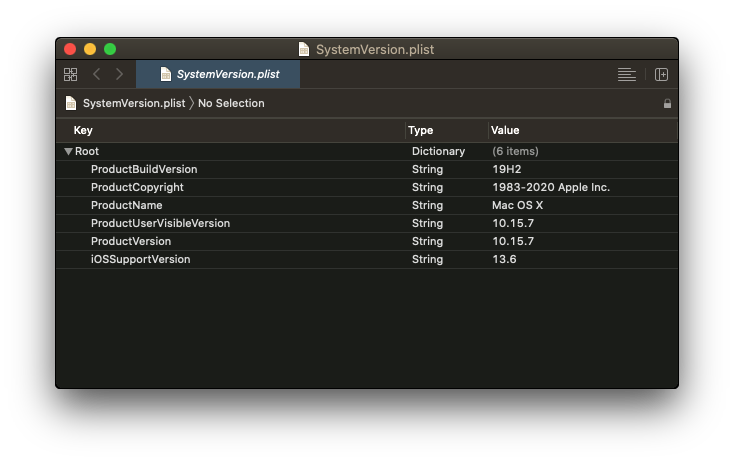
Task: Click SystemVersion.plist in the jump bar
Action: (132, 103)
